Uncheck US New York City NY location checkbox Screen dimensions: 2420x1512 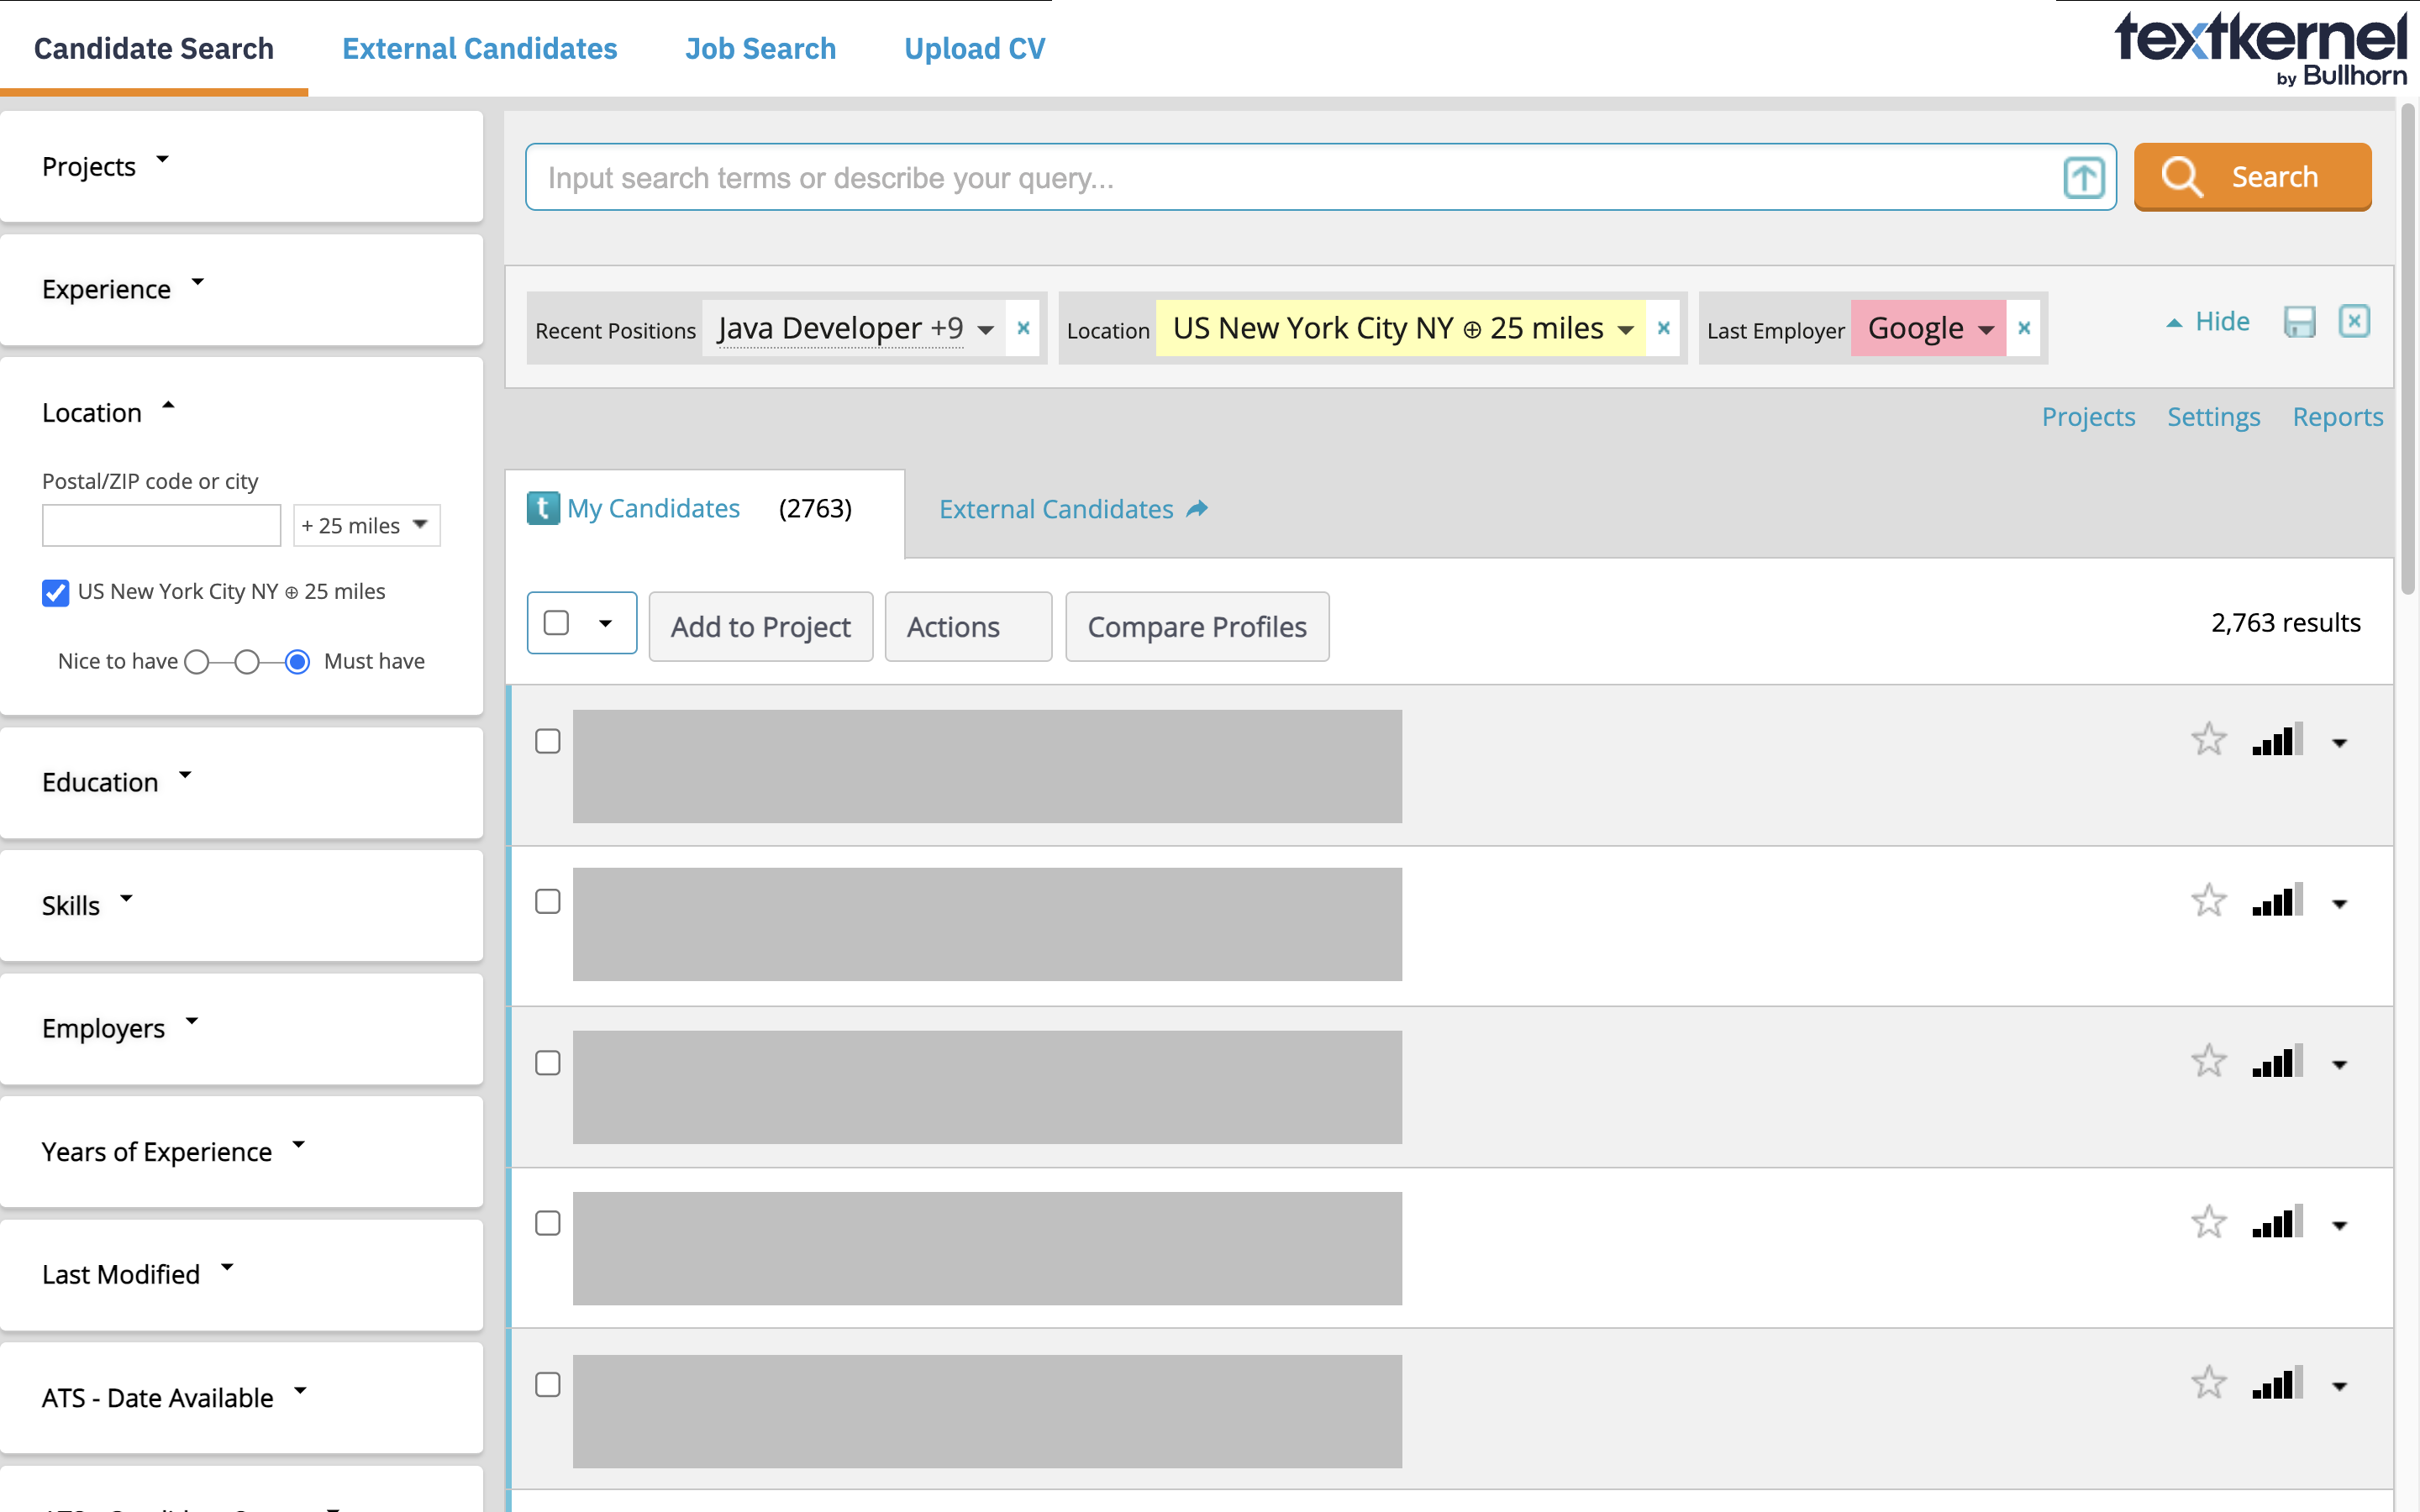pos(56,593)
